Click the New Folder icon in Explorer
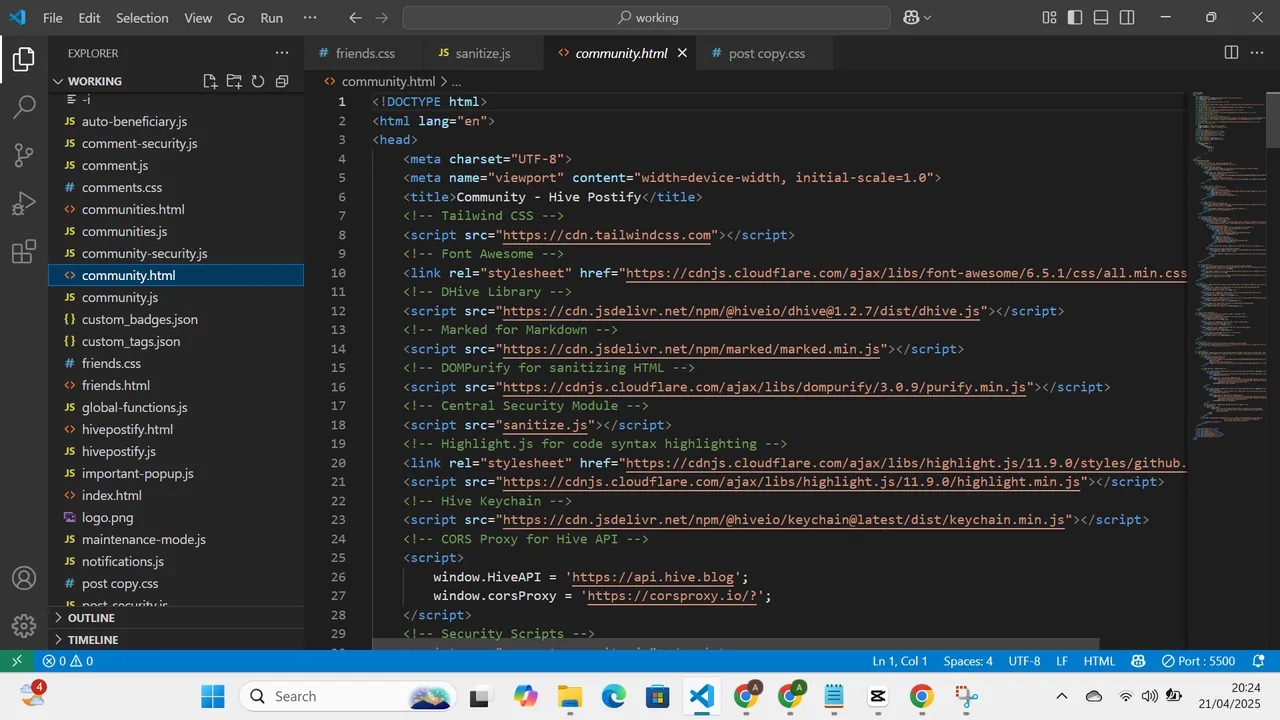Screen dimensions: 1280x720 point(234,81)
